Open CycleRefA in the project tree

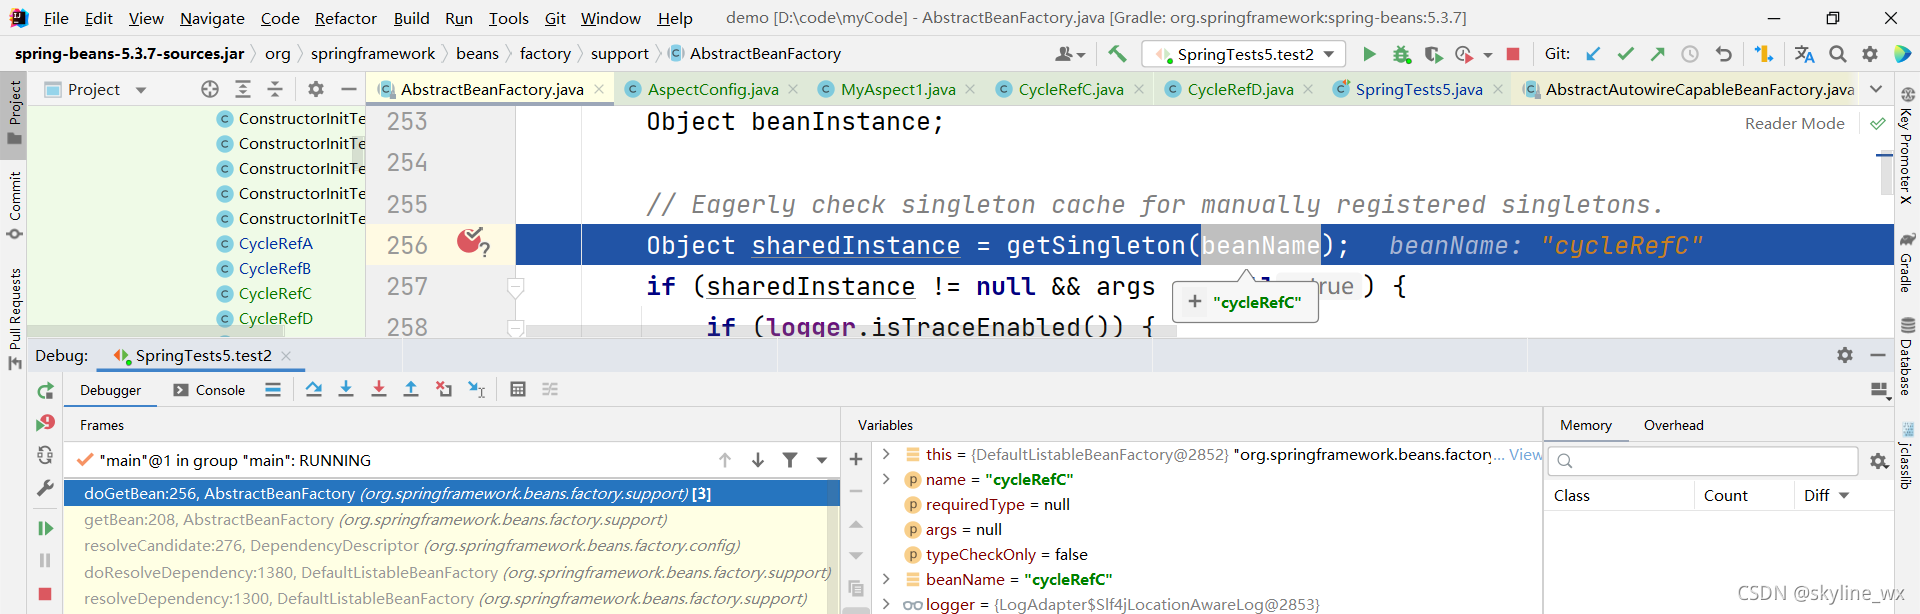tap(276, 243)
